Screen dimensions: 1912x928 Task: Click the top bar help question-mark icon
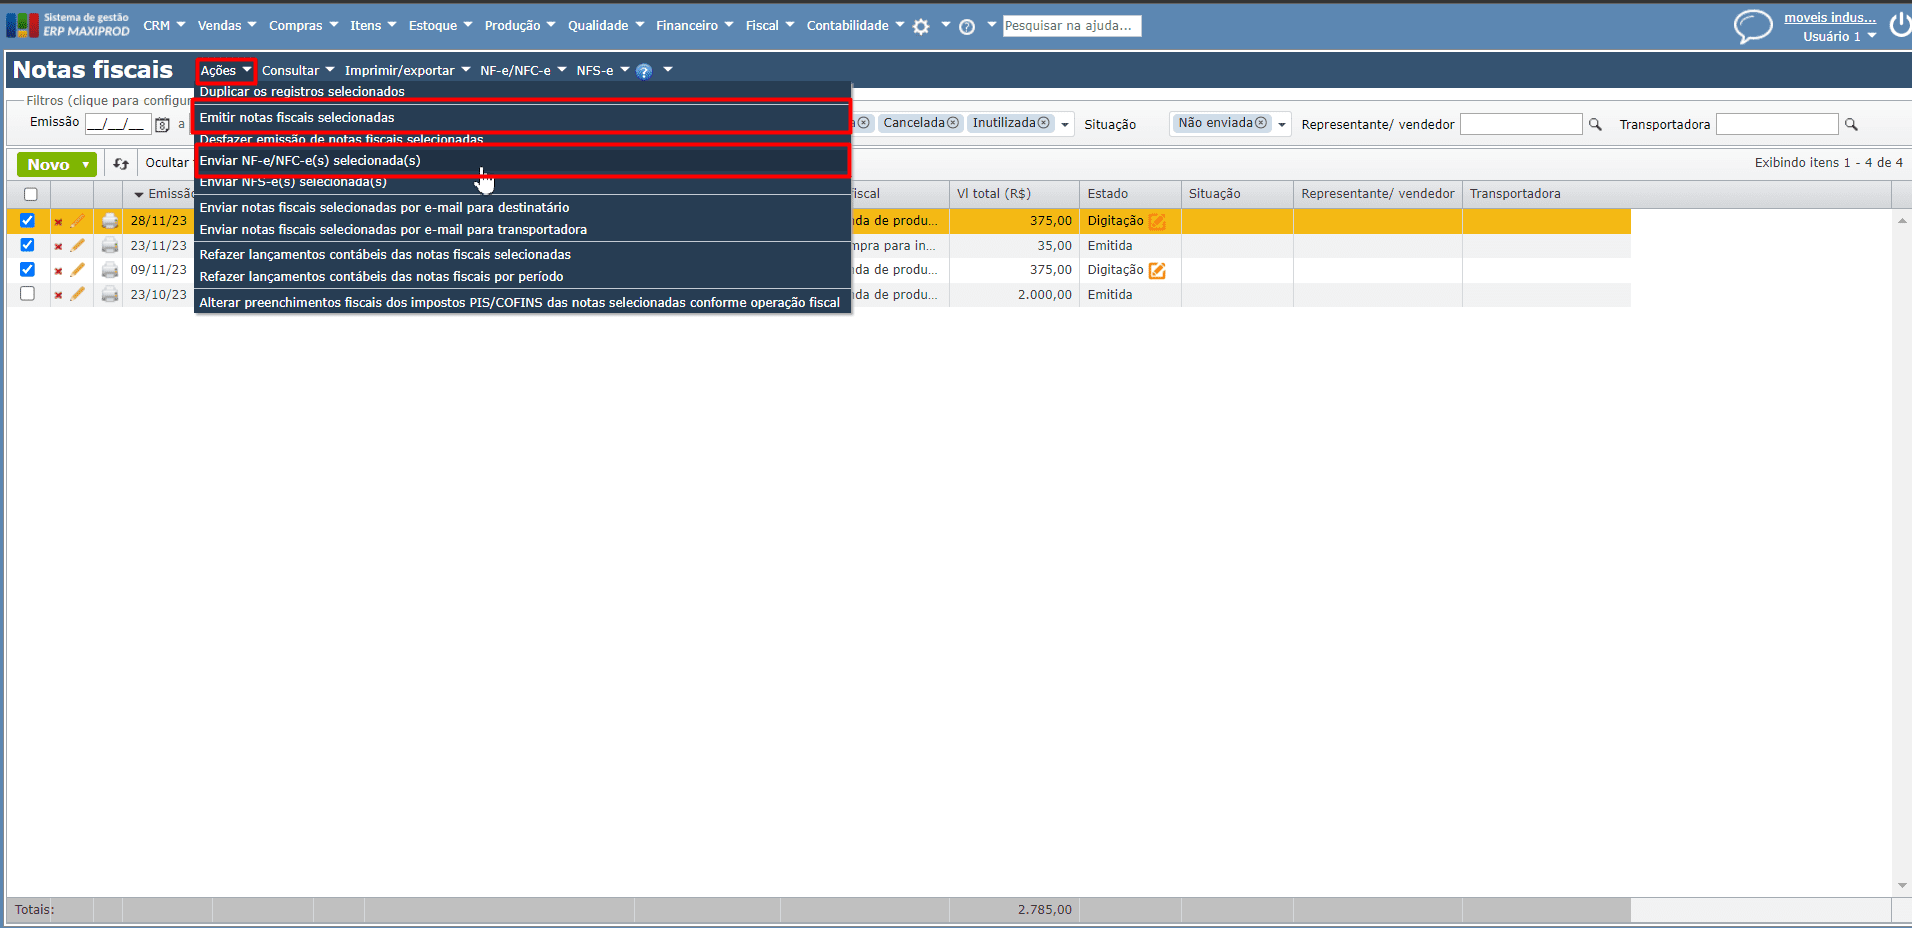[x=967, y=27]
